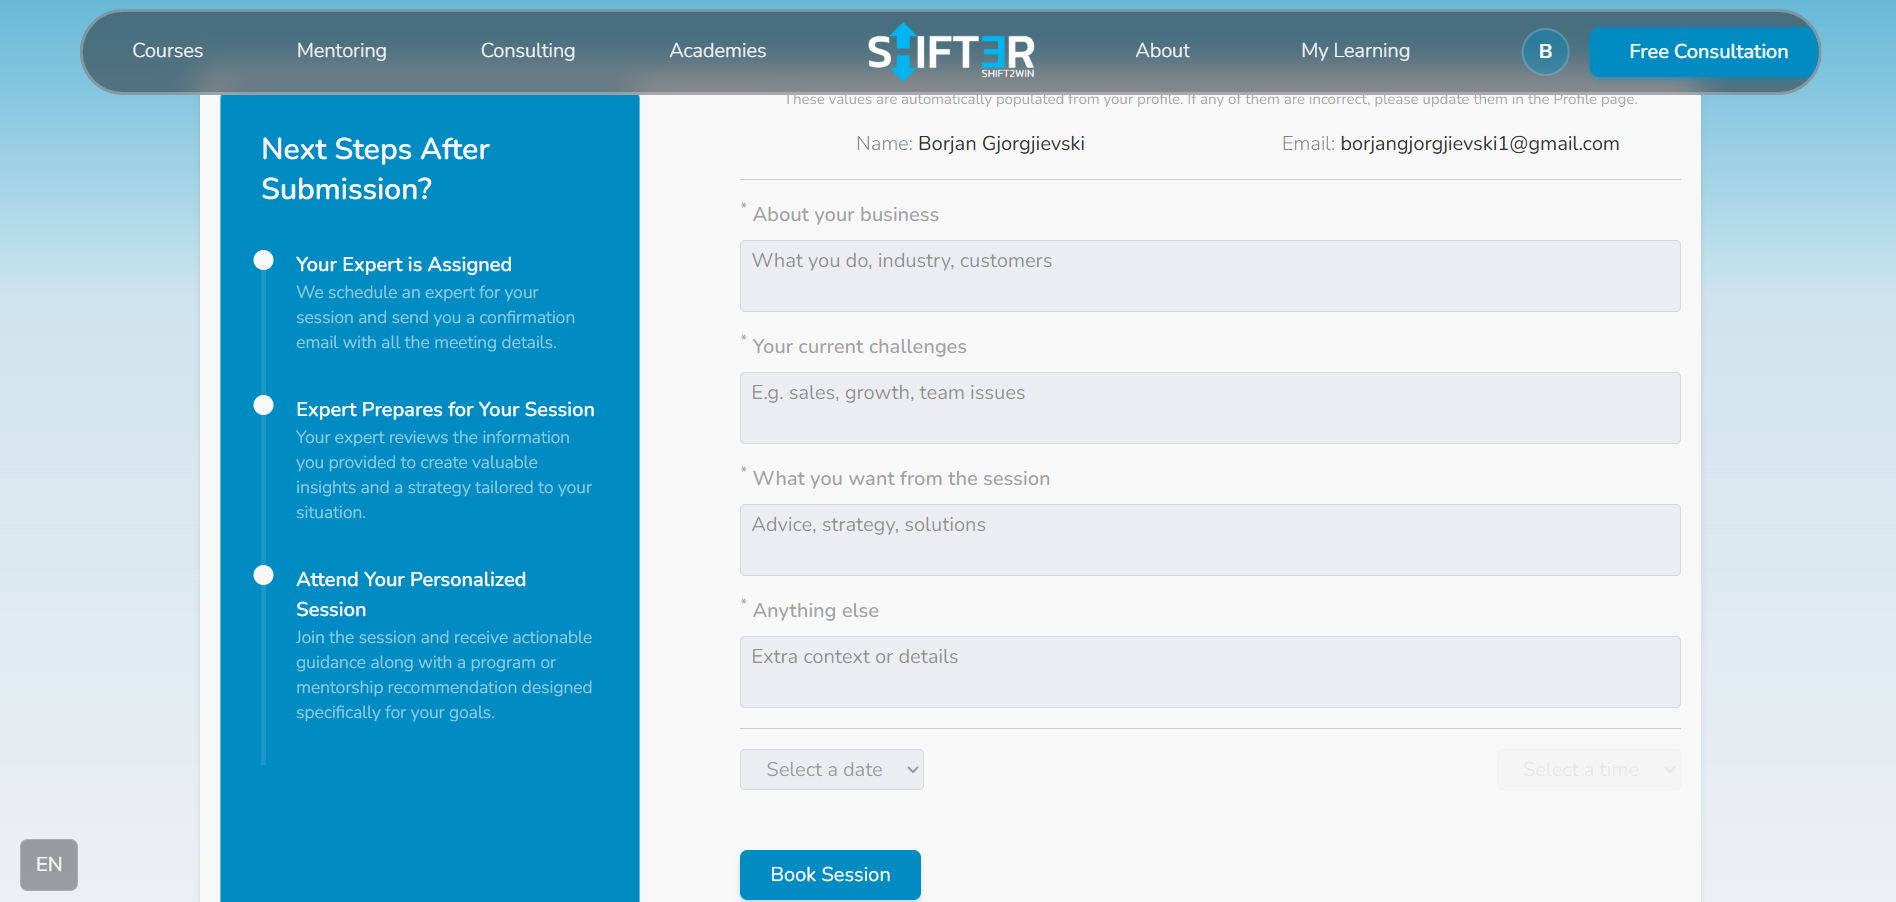Go to the Mentoring menu item
Image resolution: width=1896 pixels, height=902 pixels.
341,51
